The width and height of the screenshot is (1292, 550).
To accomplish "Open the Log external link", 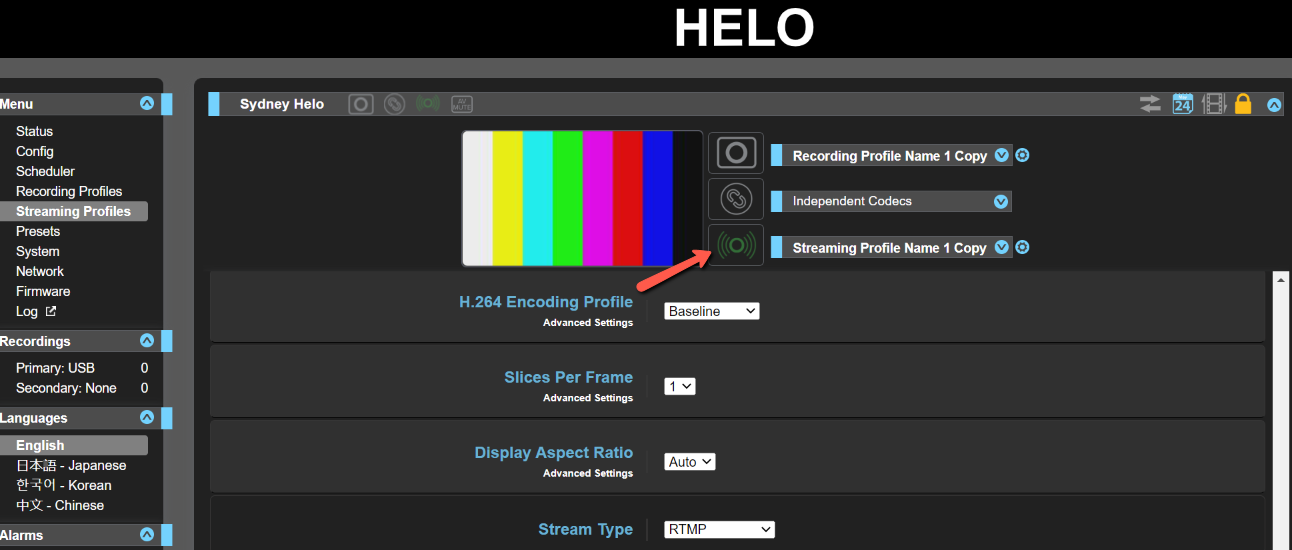I will click(36, 311).
